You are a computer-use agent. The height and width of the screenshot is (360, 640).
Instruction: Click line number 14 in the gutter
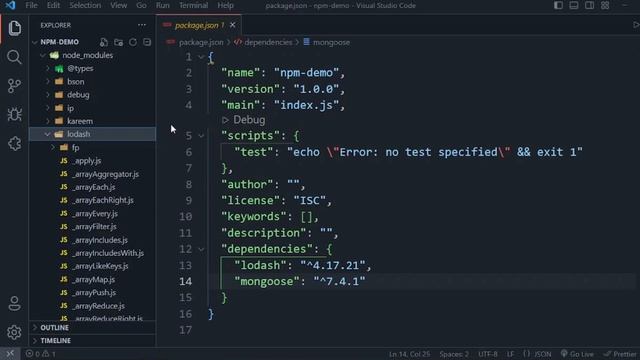click(x=185, y=282)
